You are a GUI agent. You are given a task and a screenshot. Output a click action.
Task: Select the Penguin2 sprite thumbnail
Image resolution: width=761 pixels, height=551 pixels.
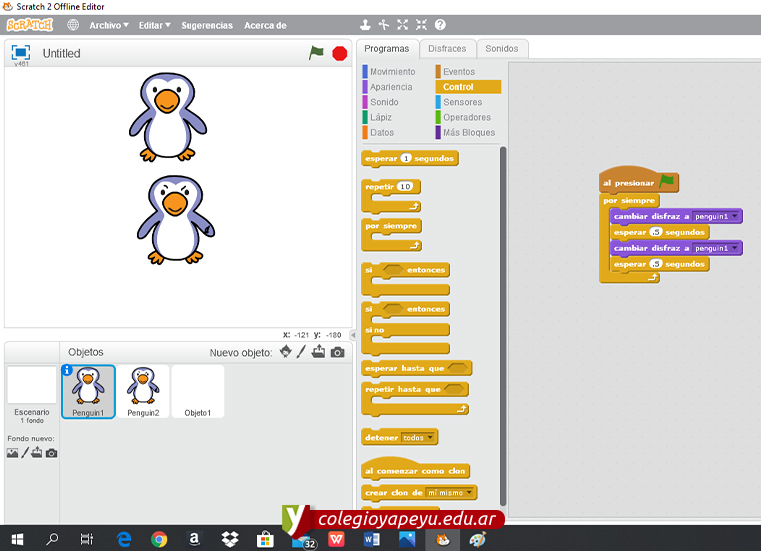coord(142,390)
